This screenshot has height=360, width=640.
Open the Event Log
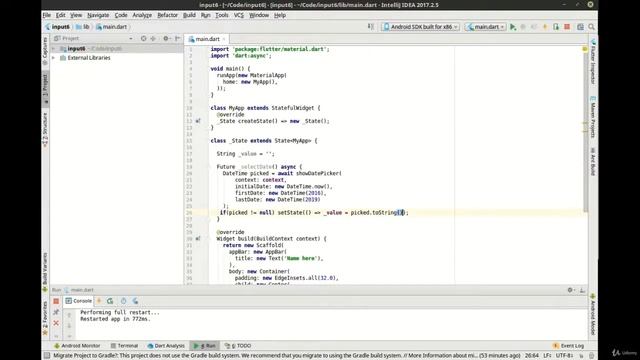pos(568,346)
